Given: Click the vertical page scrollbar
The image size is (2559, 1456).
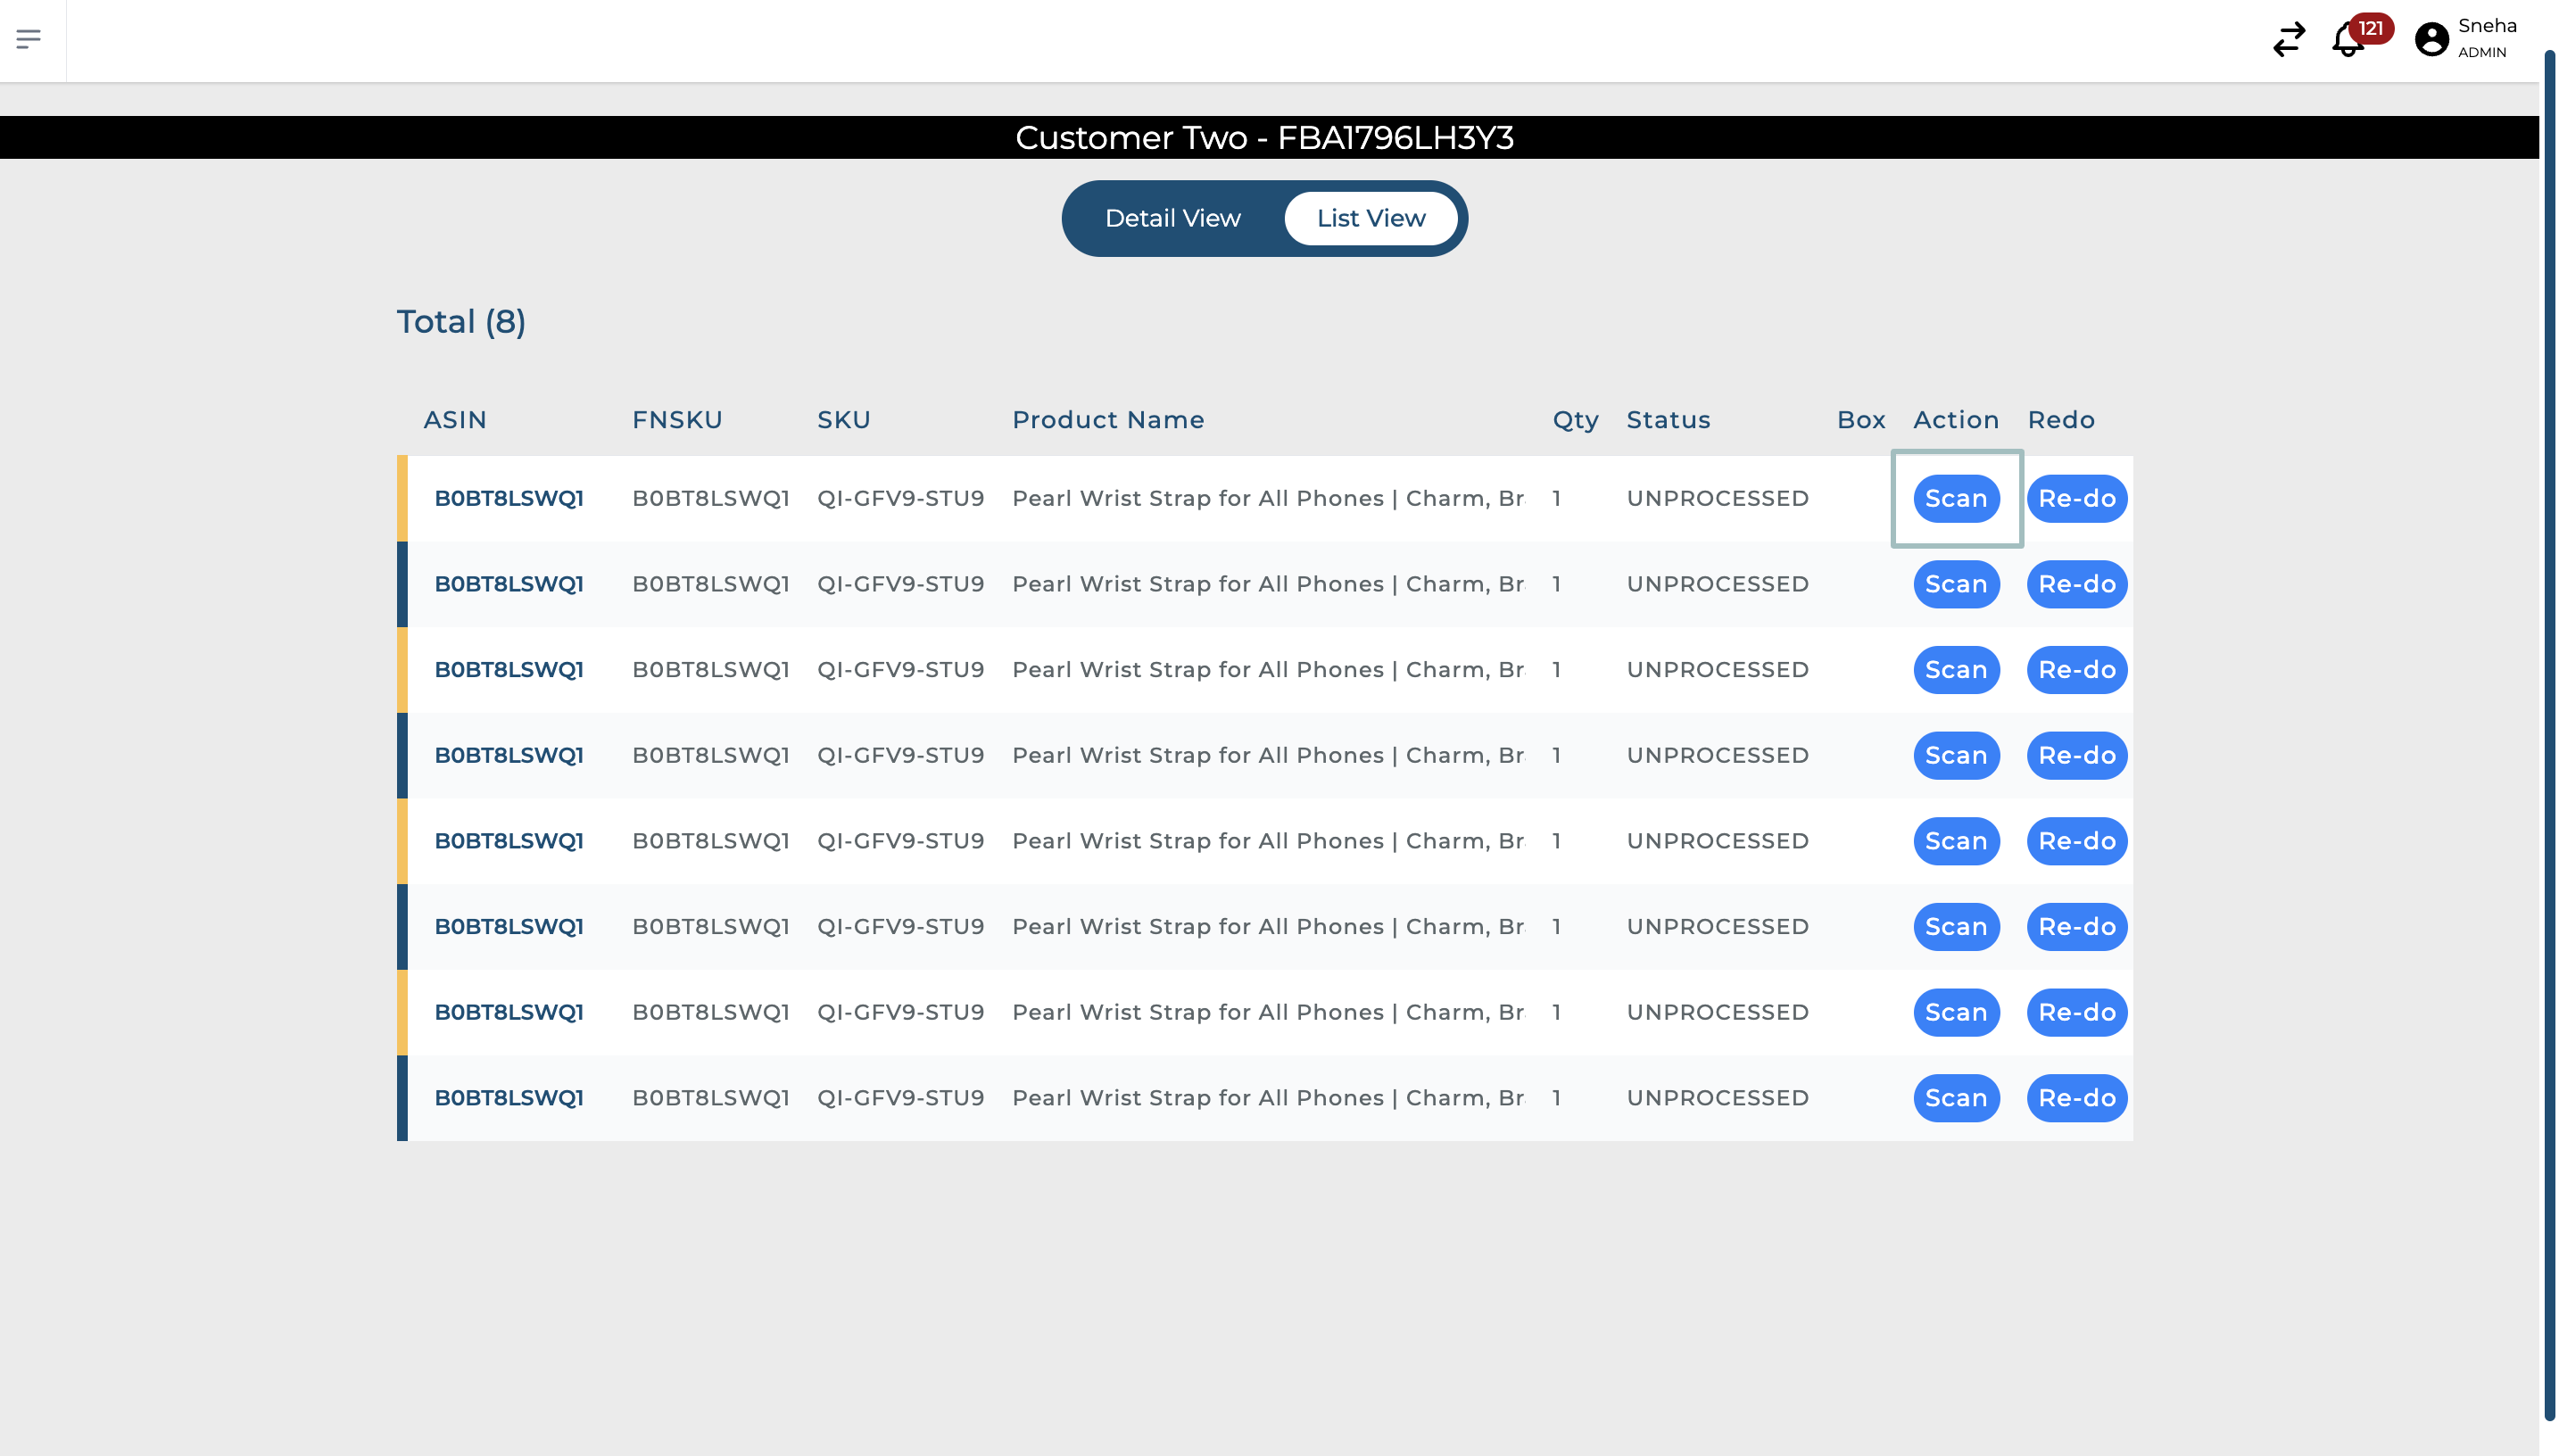Looking at the screenshot, I should [x=2549, y=735].
